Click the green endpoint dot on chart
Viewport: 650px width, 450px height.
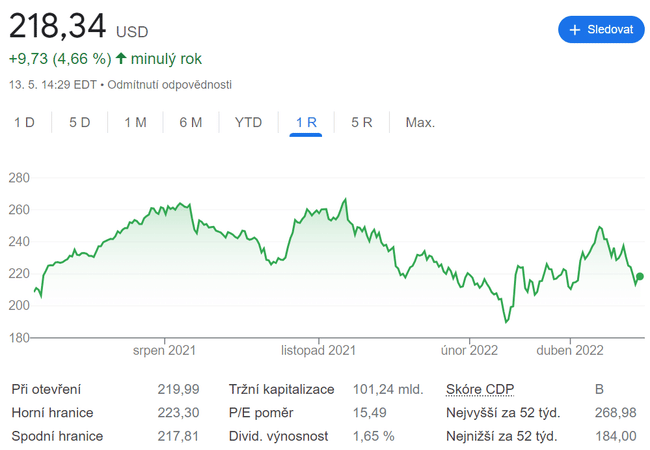coord(640,277)
